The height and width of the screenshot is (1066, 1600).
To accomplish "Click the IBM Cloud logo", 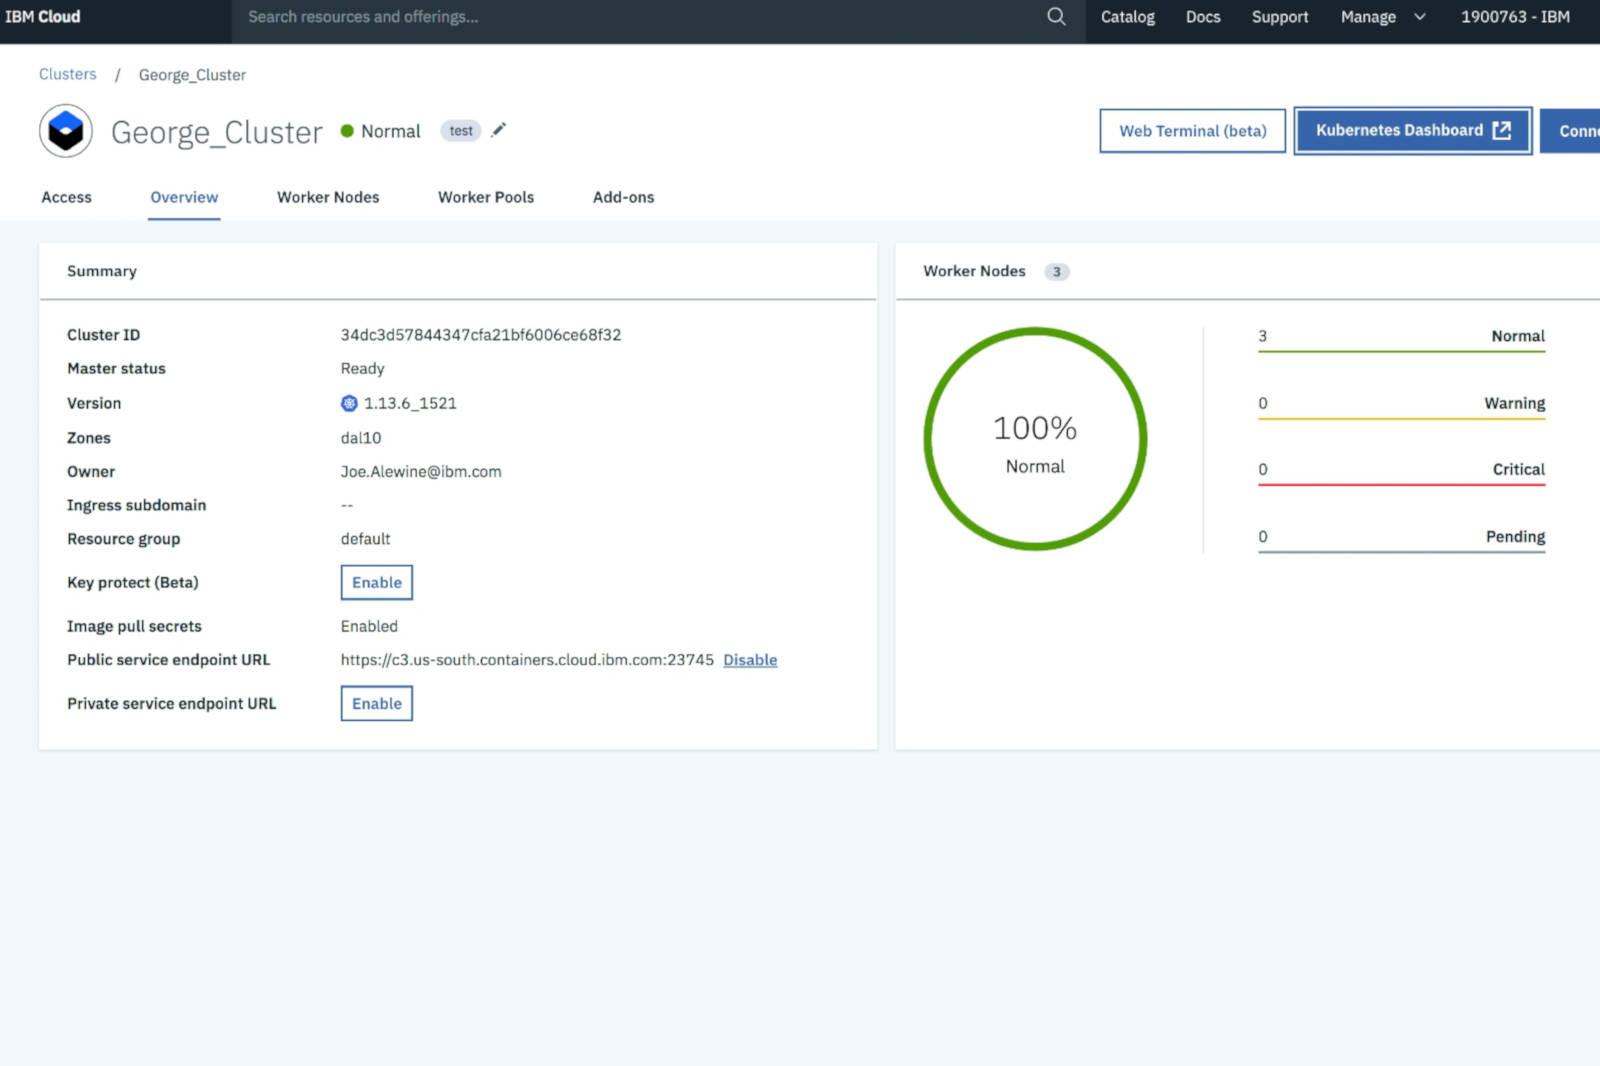I will pos(43,17).
